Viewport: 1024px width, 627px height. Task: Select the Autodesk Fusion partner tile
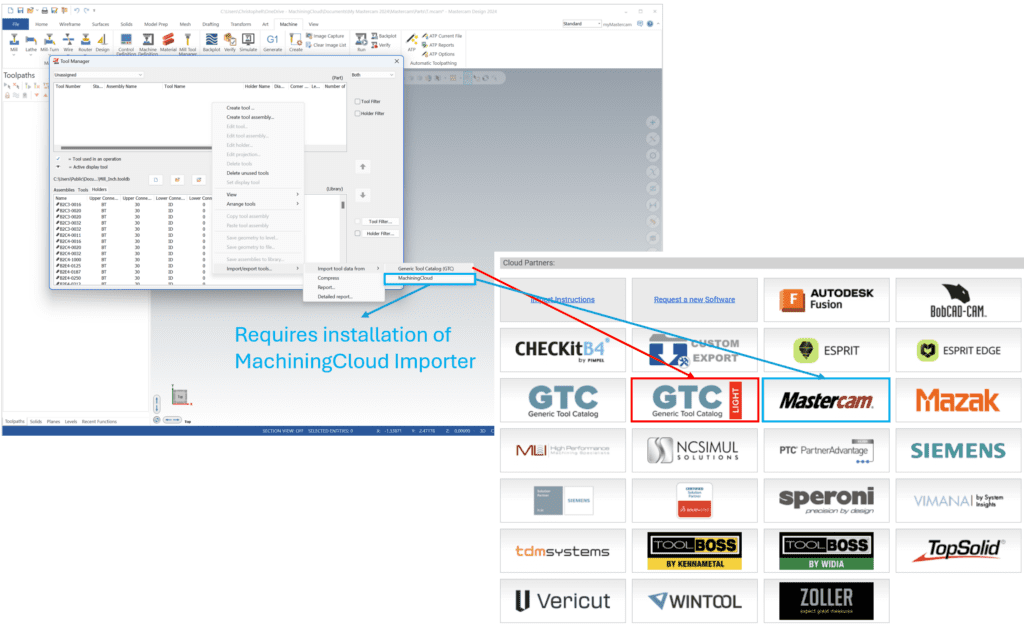pos(827,300)
